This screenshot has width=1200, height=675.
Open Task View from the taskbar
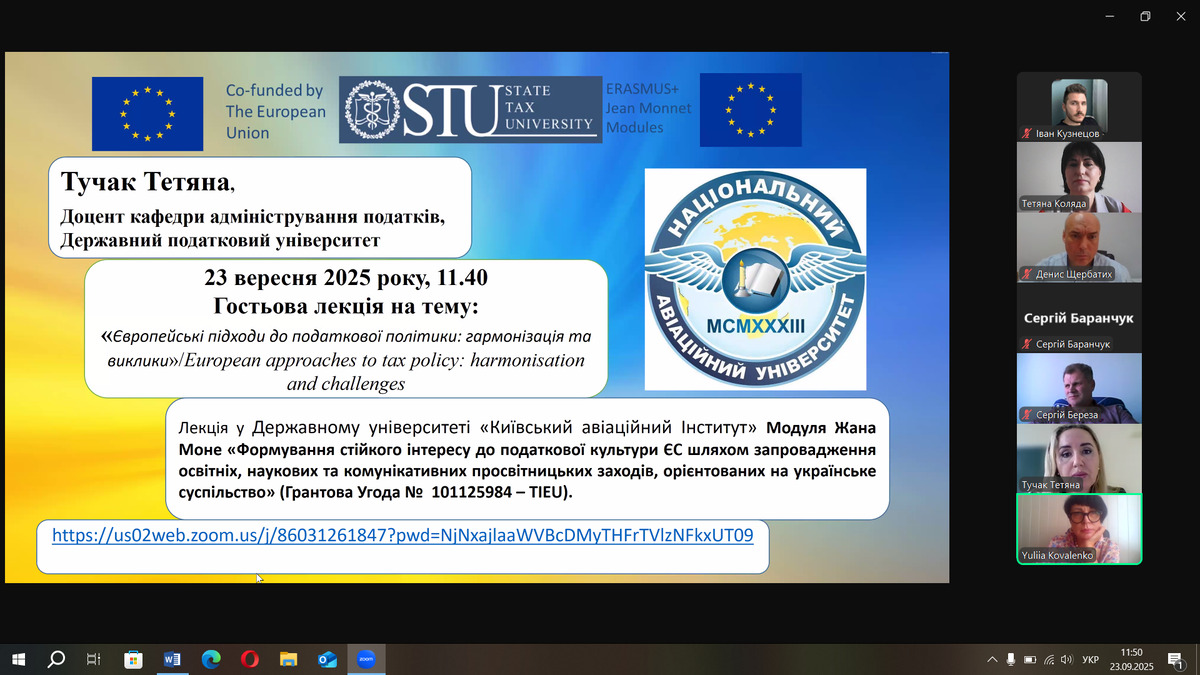click(94, 659)
